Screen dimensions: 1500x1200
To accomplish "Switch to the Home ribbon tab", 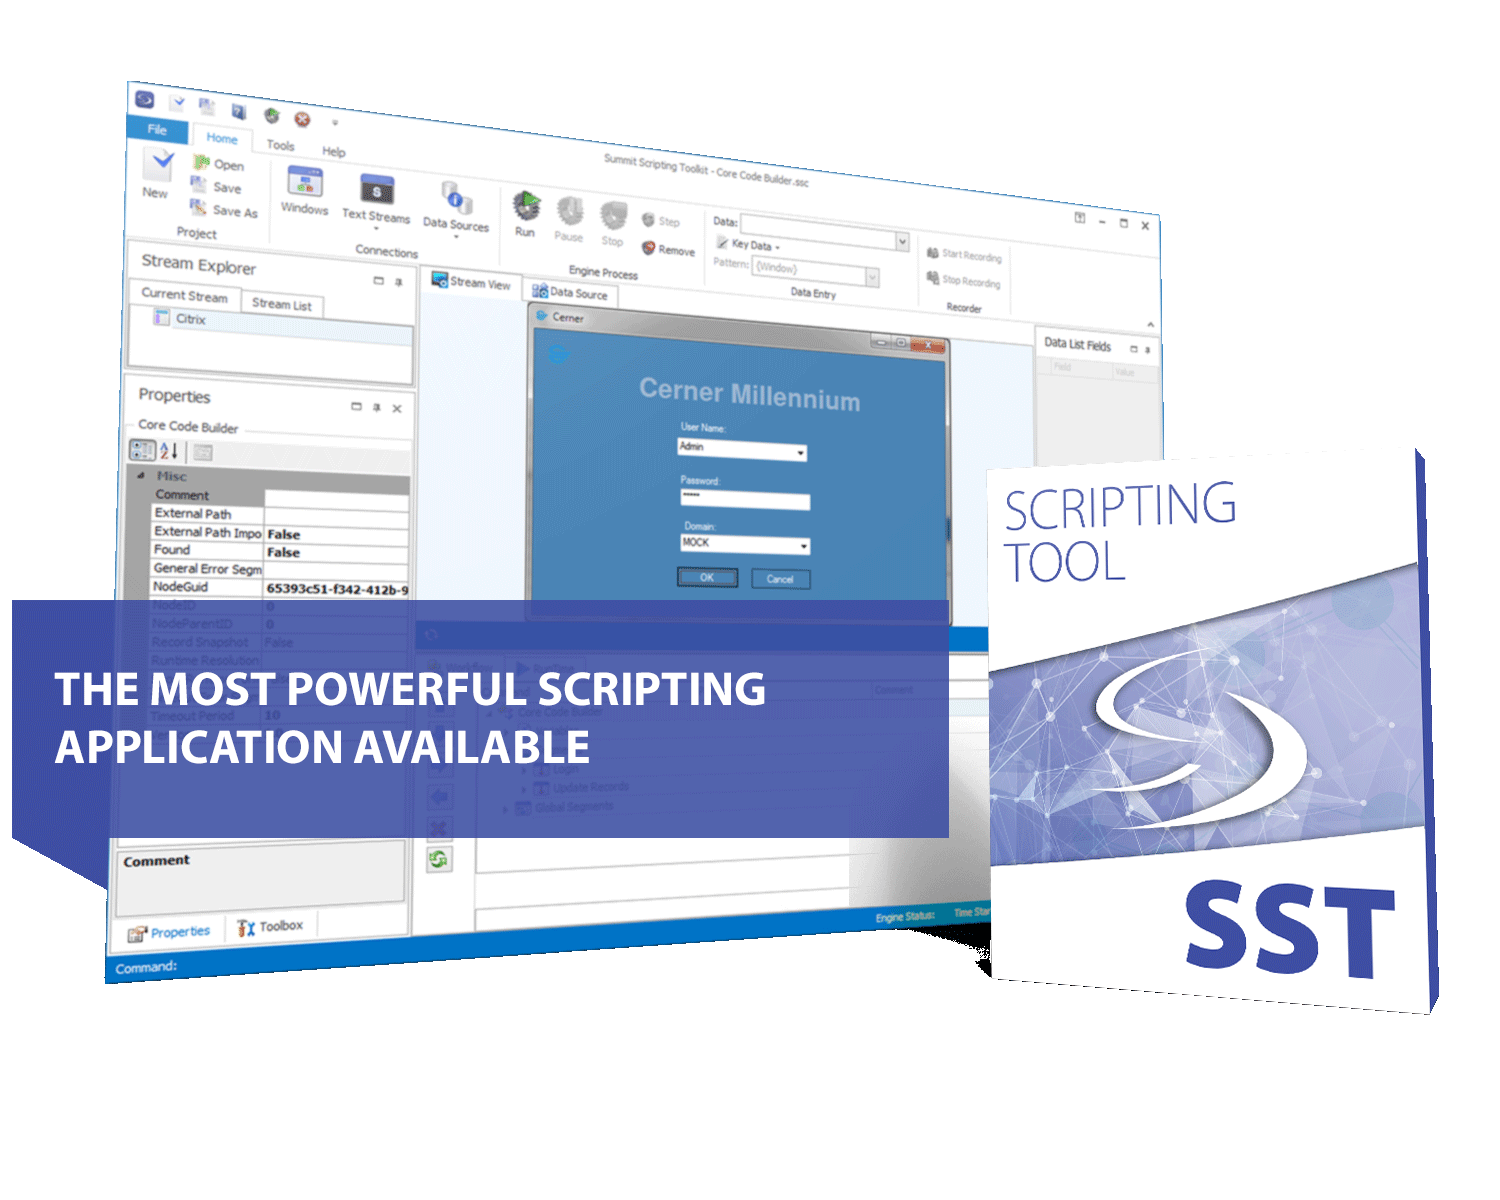I will [x=222, y=138].
